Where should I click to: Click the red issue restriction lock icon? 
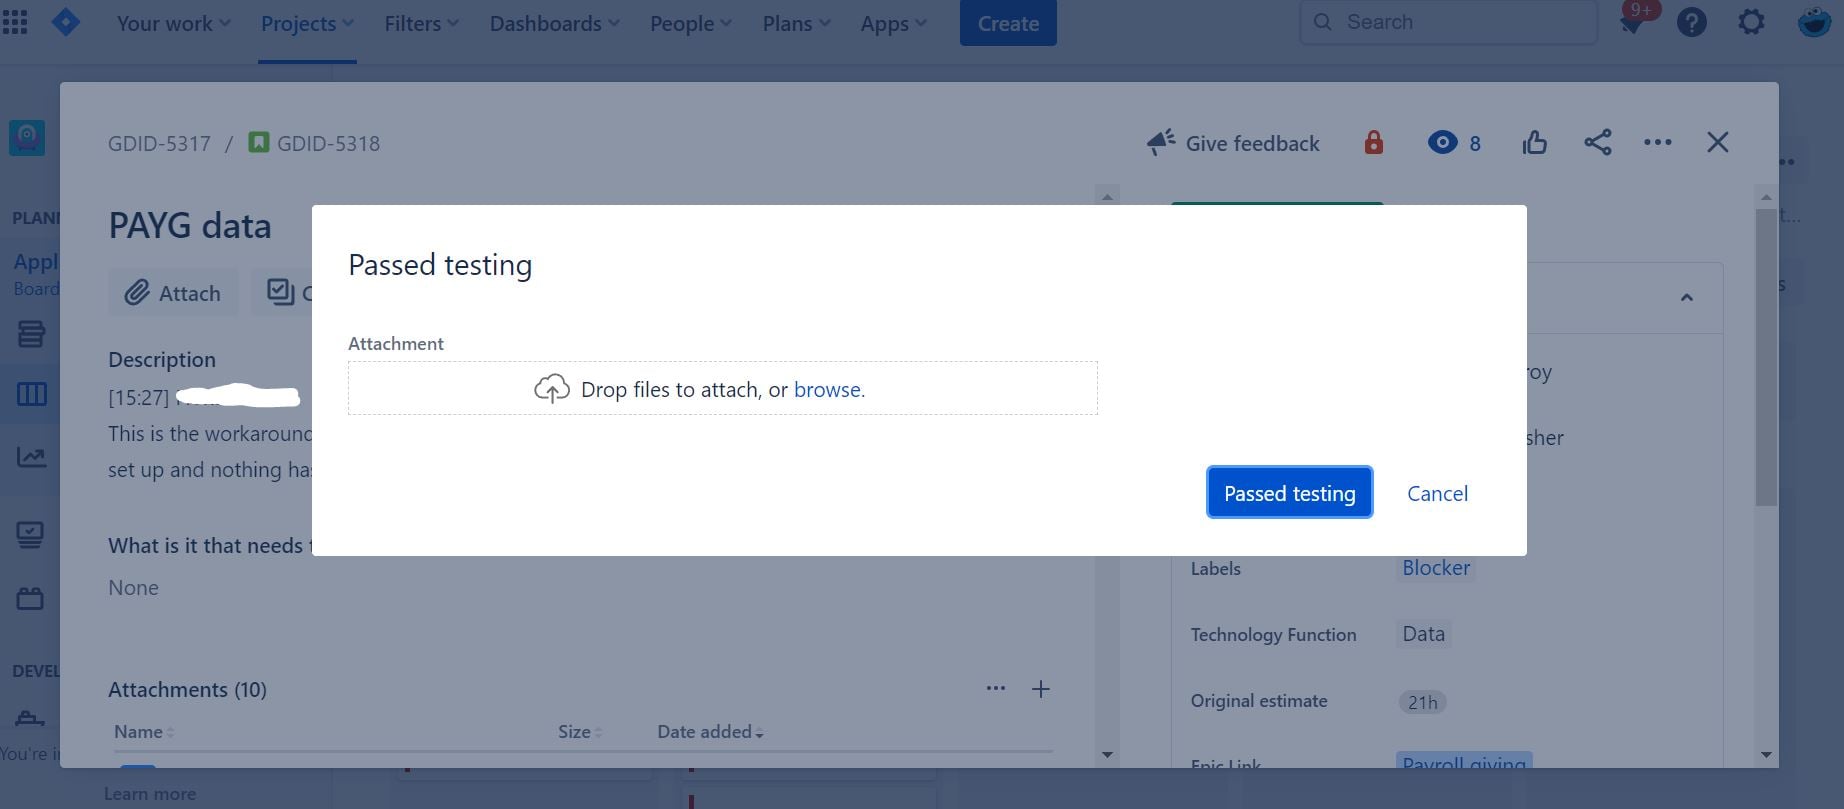point(1374,143)
